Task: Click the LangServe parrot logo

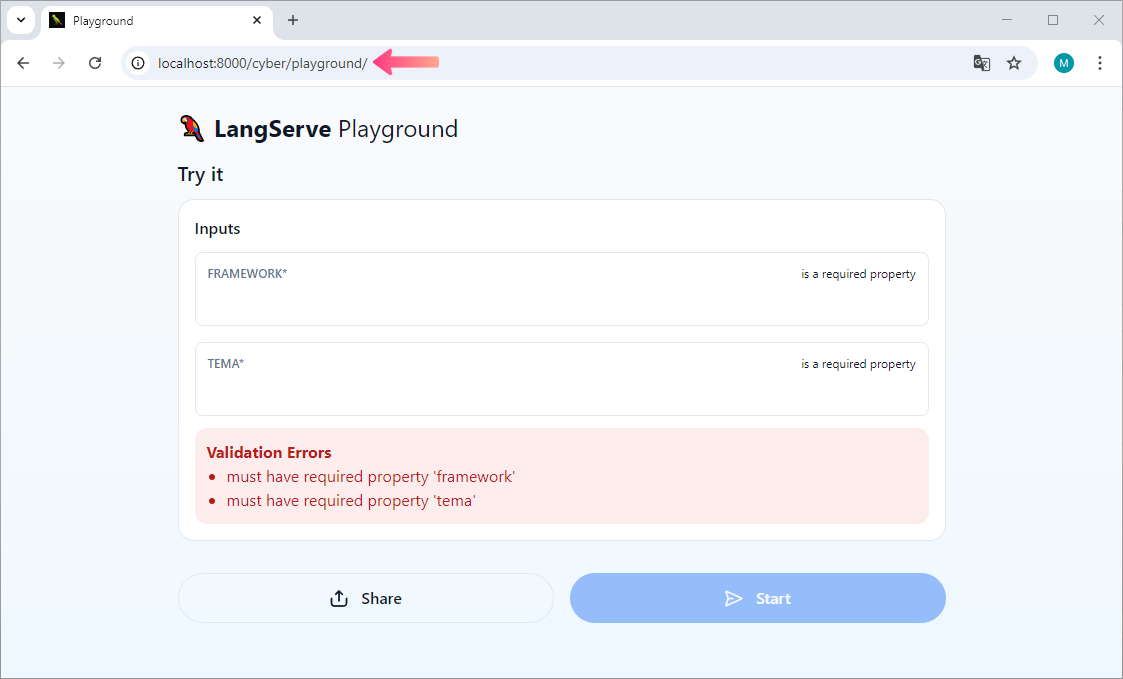Action: tap(191, 128)
